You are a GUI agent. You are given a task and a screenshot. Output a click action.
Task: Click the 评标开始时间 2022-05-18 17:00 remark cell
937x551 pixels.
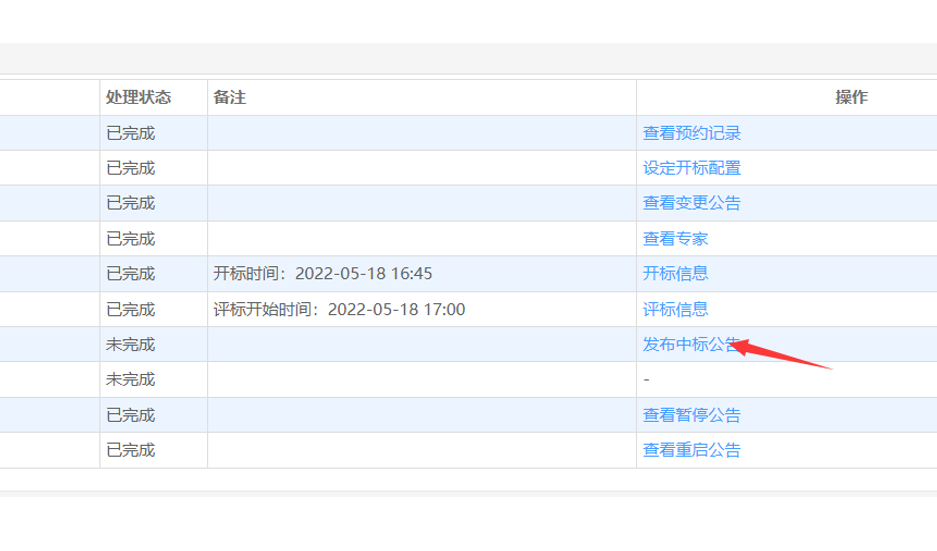(x=339, y=309)
